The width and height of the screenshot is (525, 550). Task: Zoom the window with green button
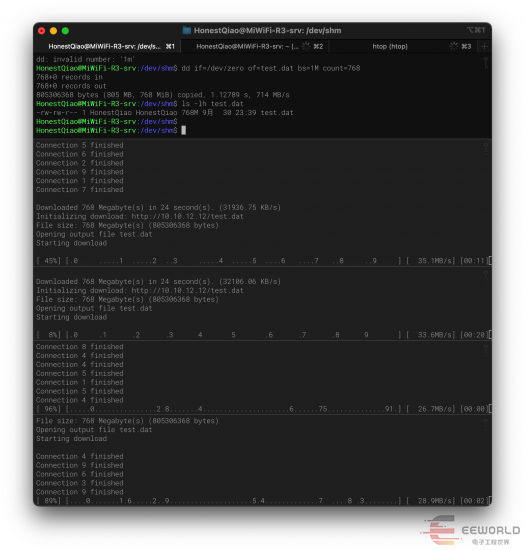65,31
